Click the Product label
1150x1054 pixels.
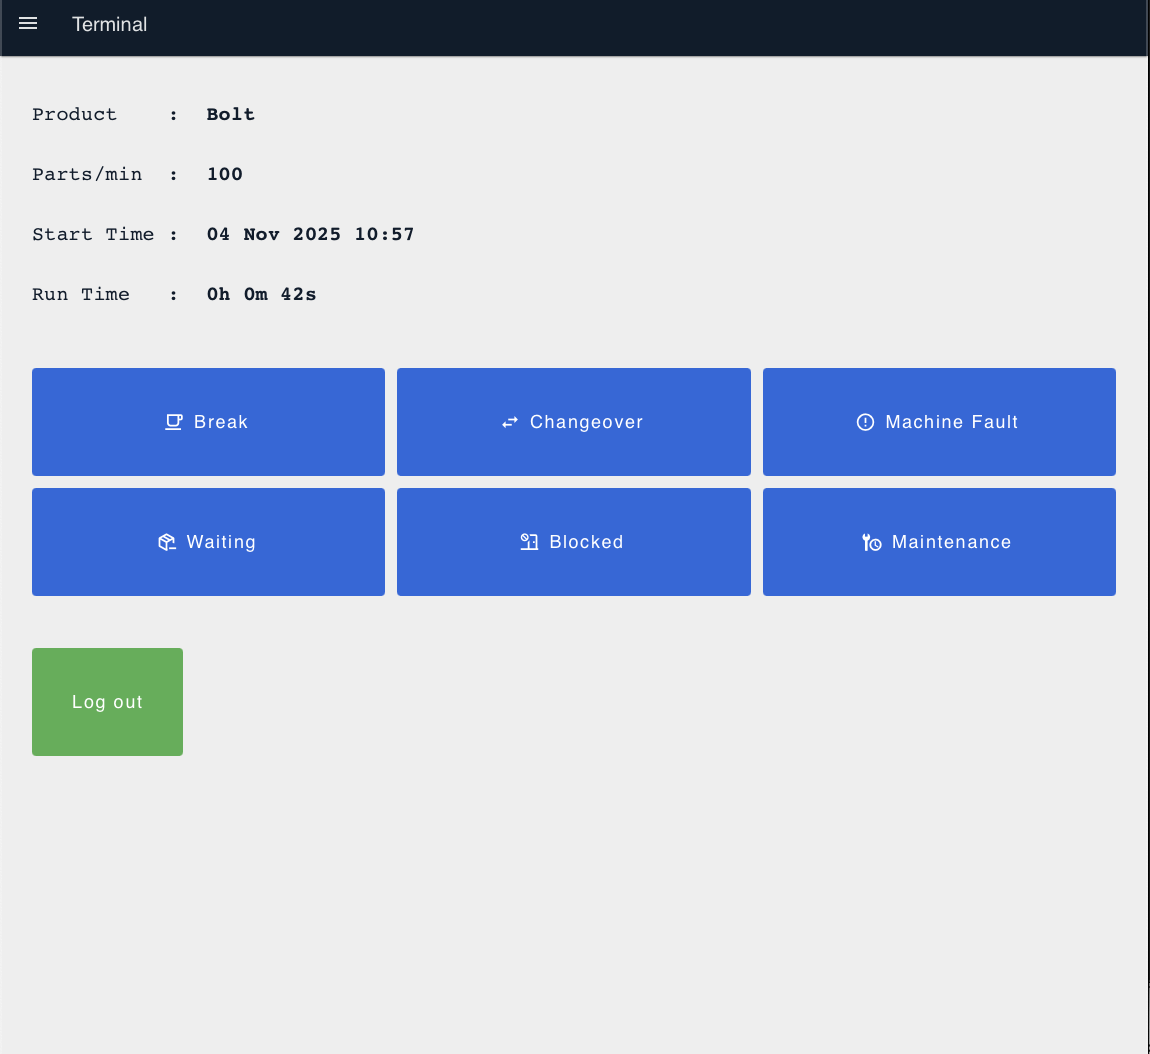tap(74, 114)
